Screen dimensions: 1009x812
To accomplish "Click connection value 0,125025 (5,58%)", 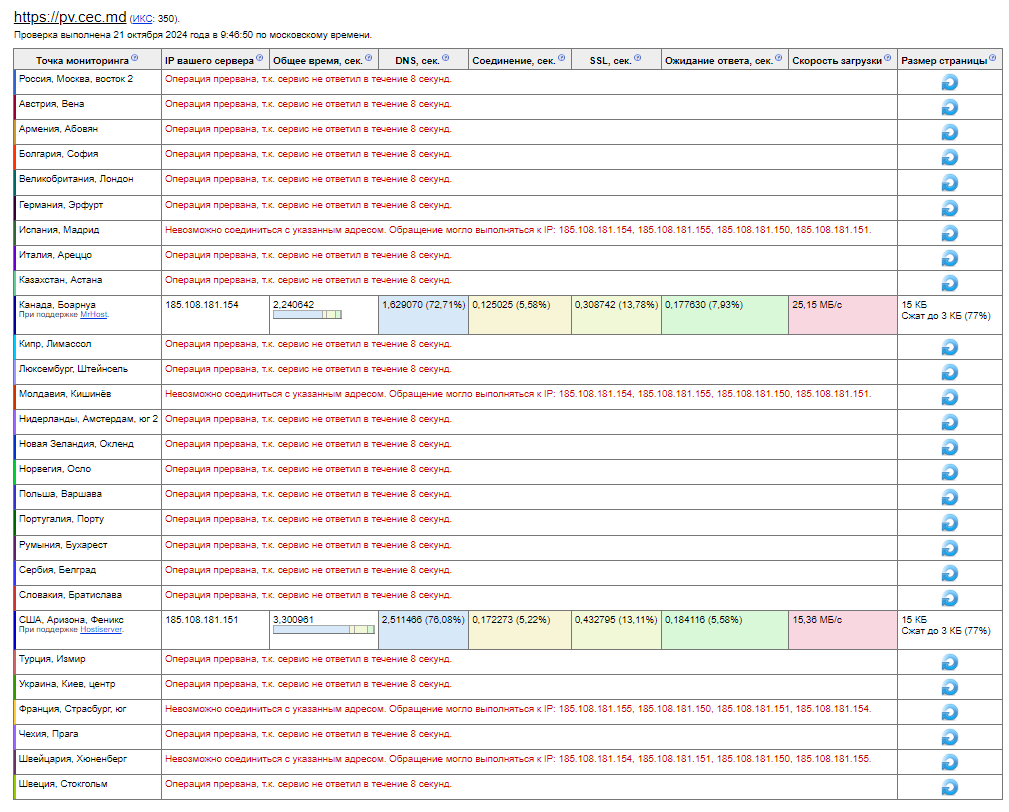I will [x=511, y=305].
